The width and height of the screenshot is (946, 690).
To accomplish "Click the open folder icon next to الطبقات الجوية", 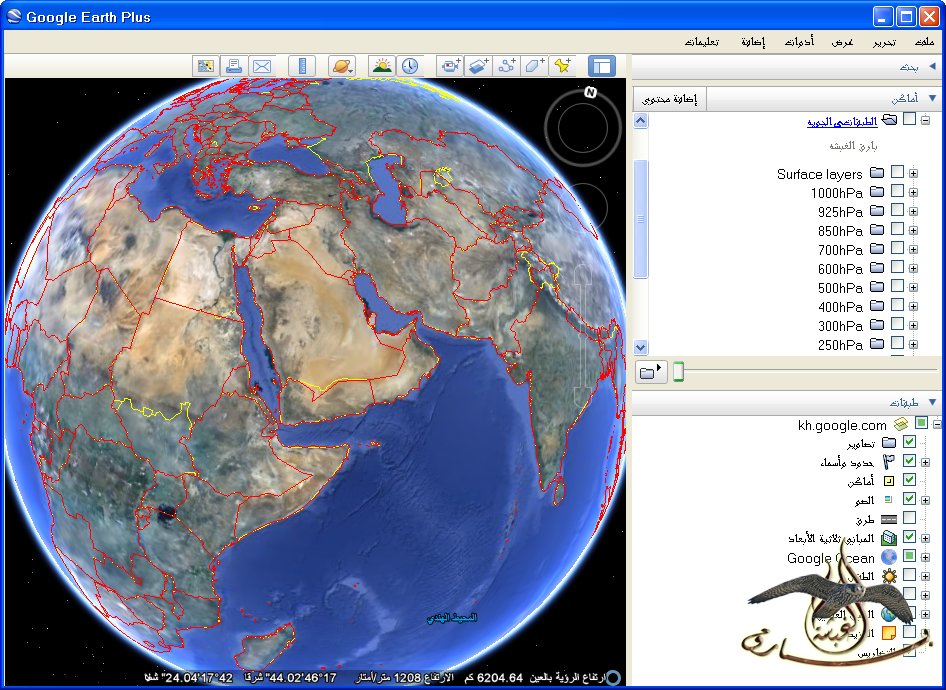I will coord(889,119).
